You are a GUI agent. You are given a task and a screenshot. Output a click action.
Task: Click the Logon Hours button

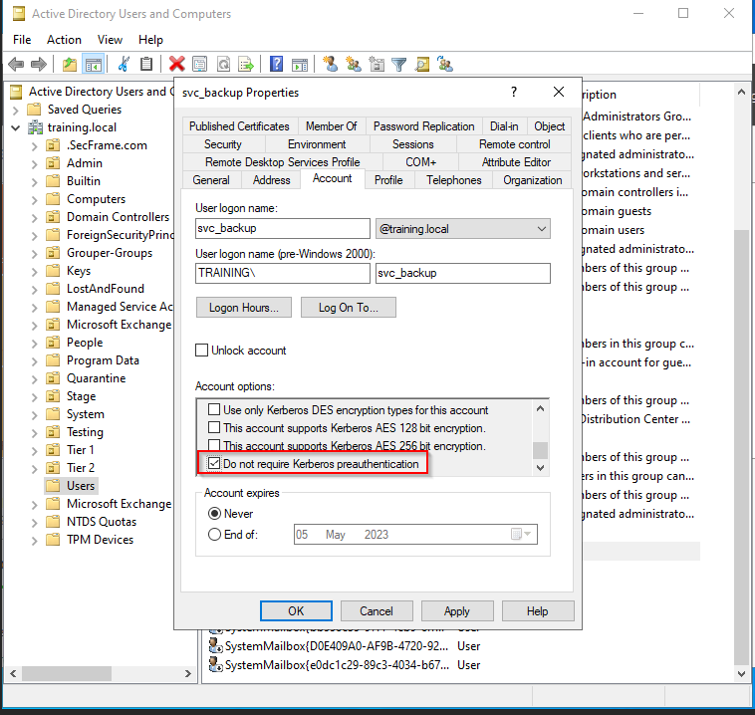244,307
